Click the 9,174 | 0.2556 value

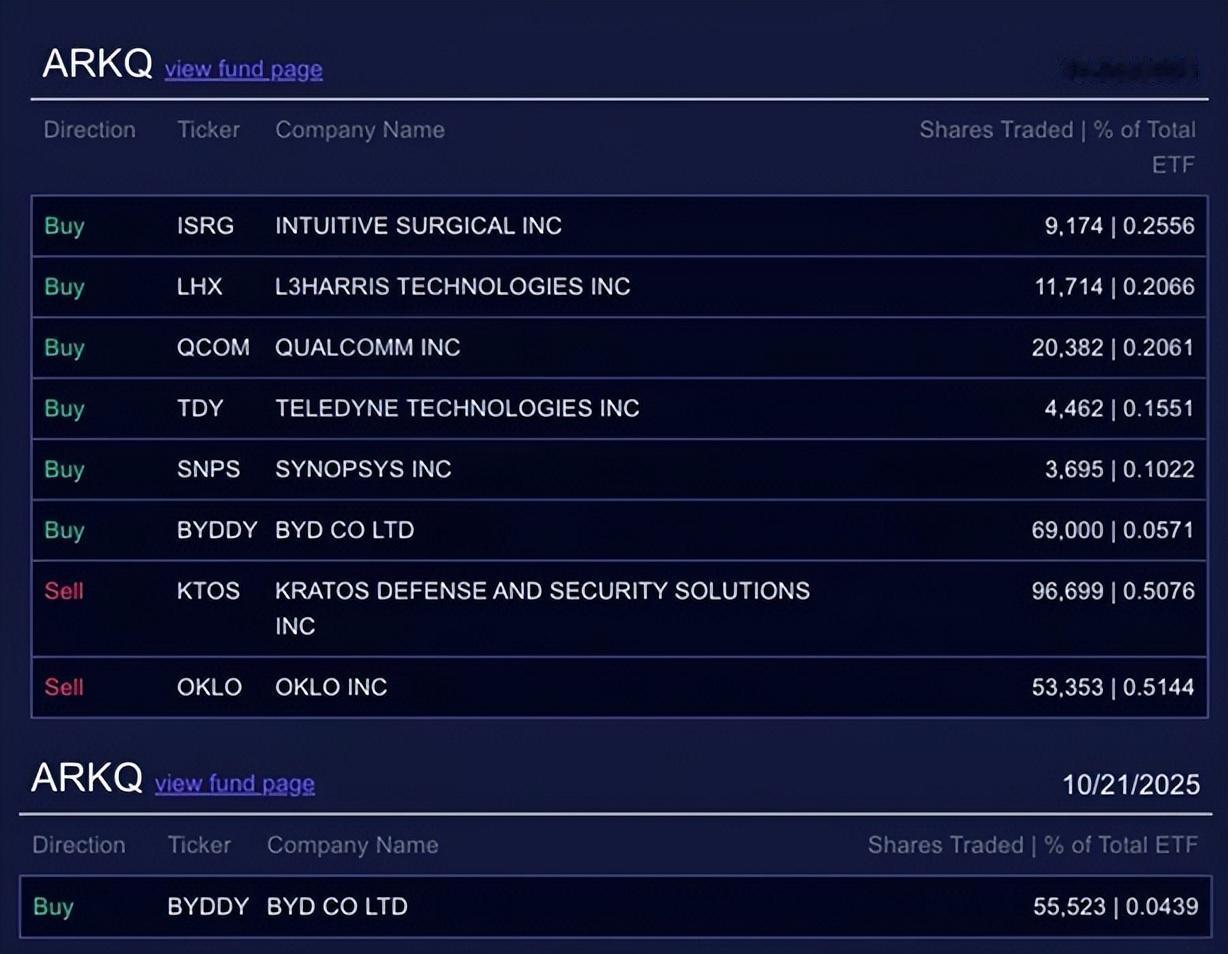tap(1119, 226)
